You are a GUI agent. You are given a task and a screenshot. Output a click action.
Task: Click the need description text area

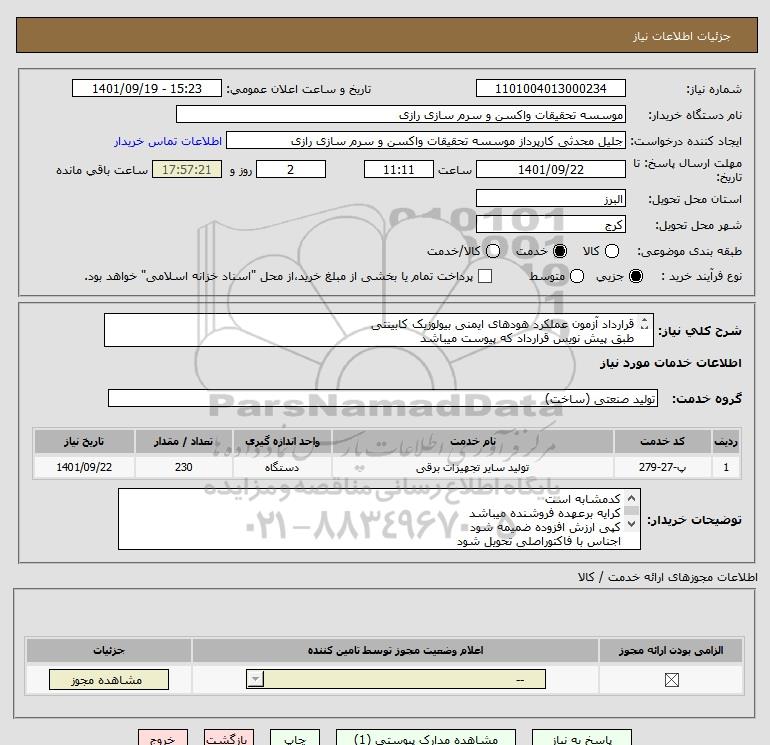[379, 331]
